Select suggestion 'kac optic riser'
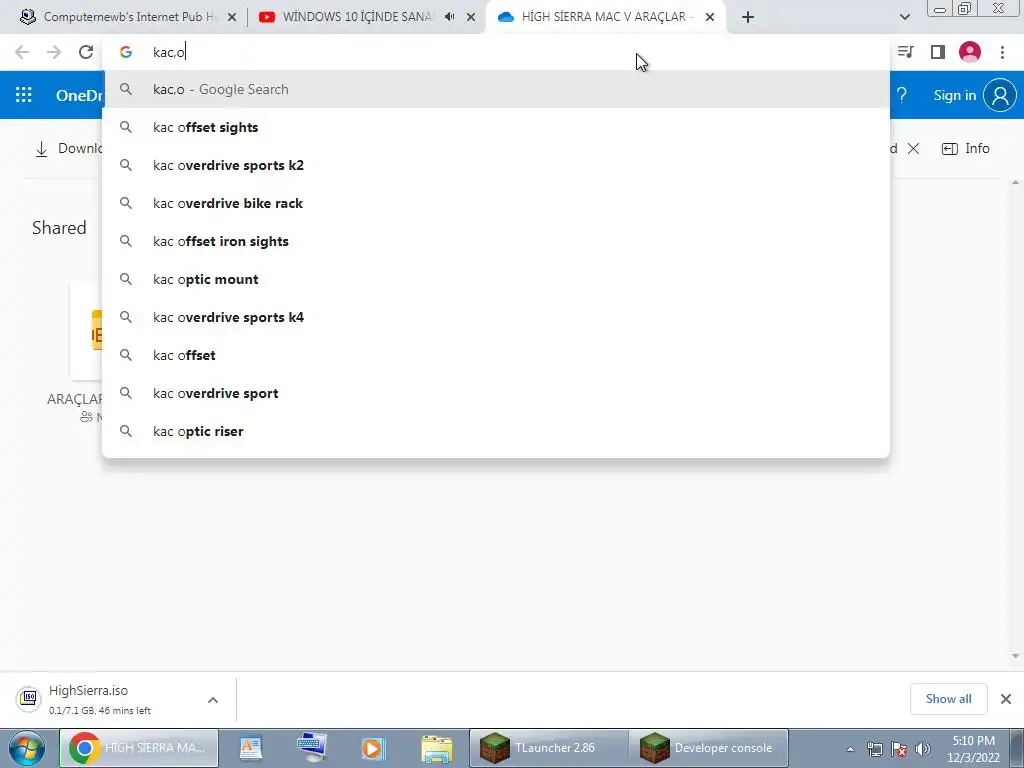Screen dimensions: 1024x768 tap(496, 431)
